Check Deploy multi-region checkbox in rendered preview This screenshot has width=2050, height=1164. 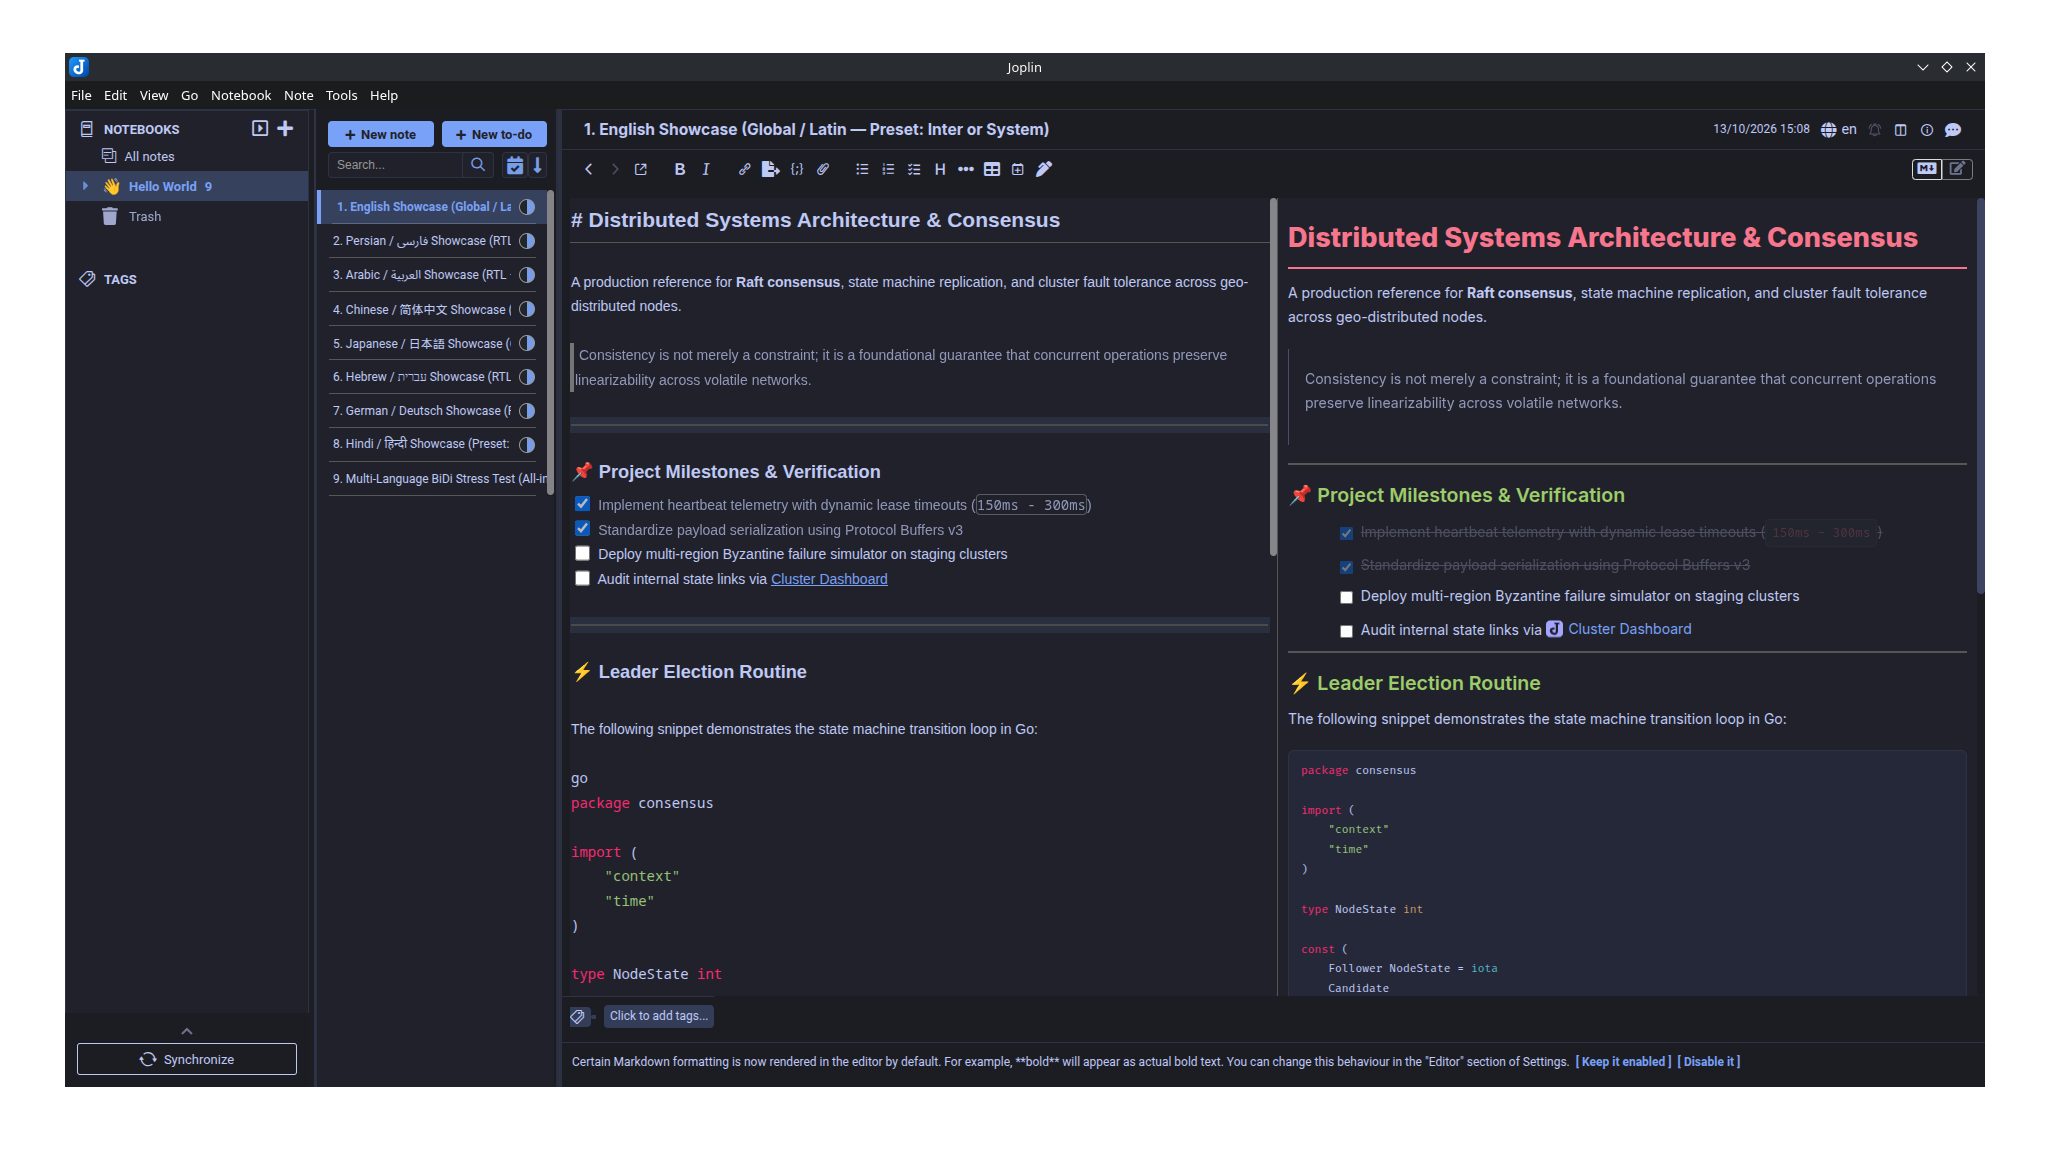click(x=1346, y=597)
